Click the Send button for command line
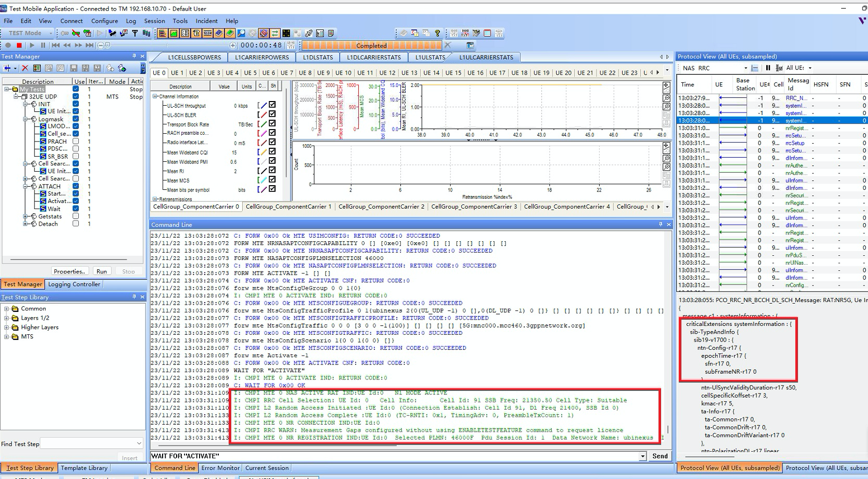This screenshot has width=868, height=479. (x=660, y=456)
